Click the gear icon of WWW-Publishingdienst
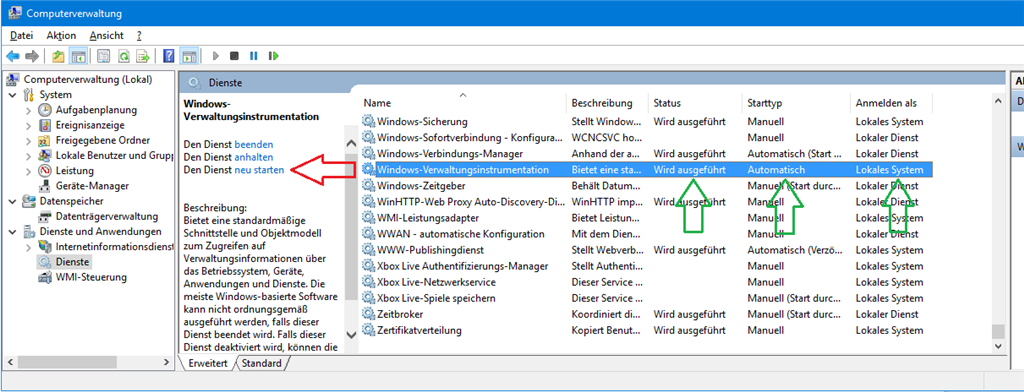 (369, 250)
